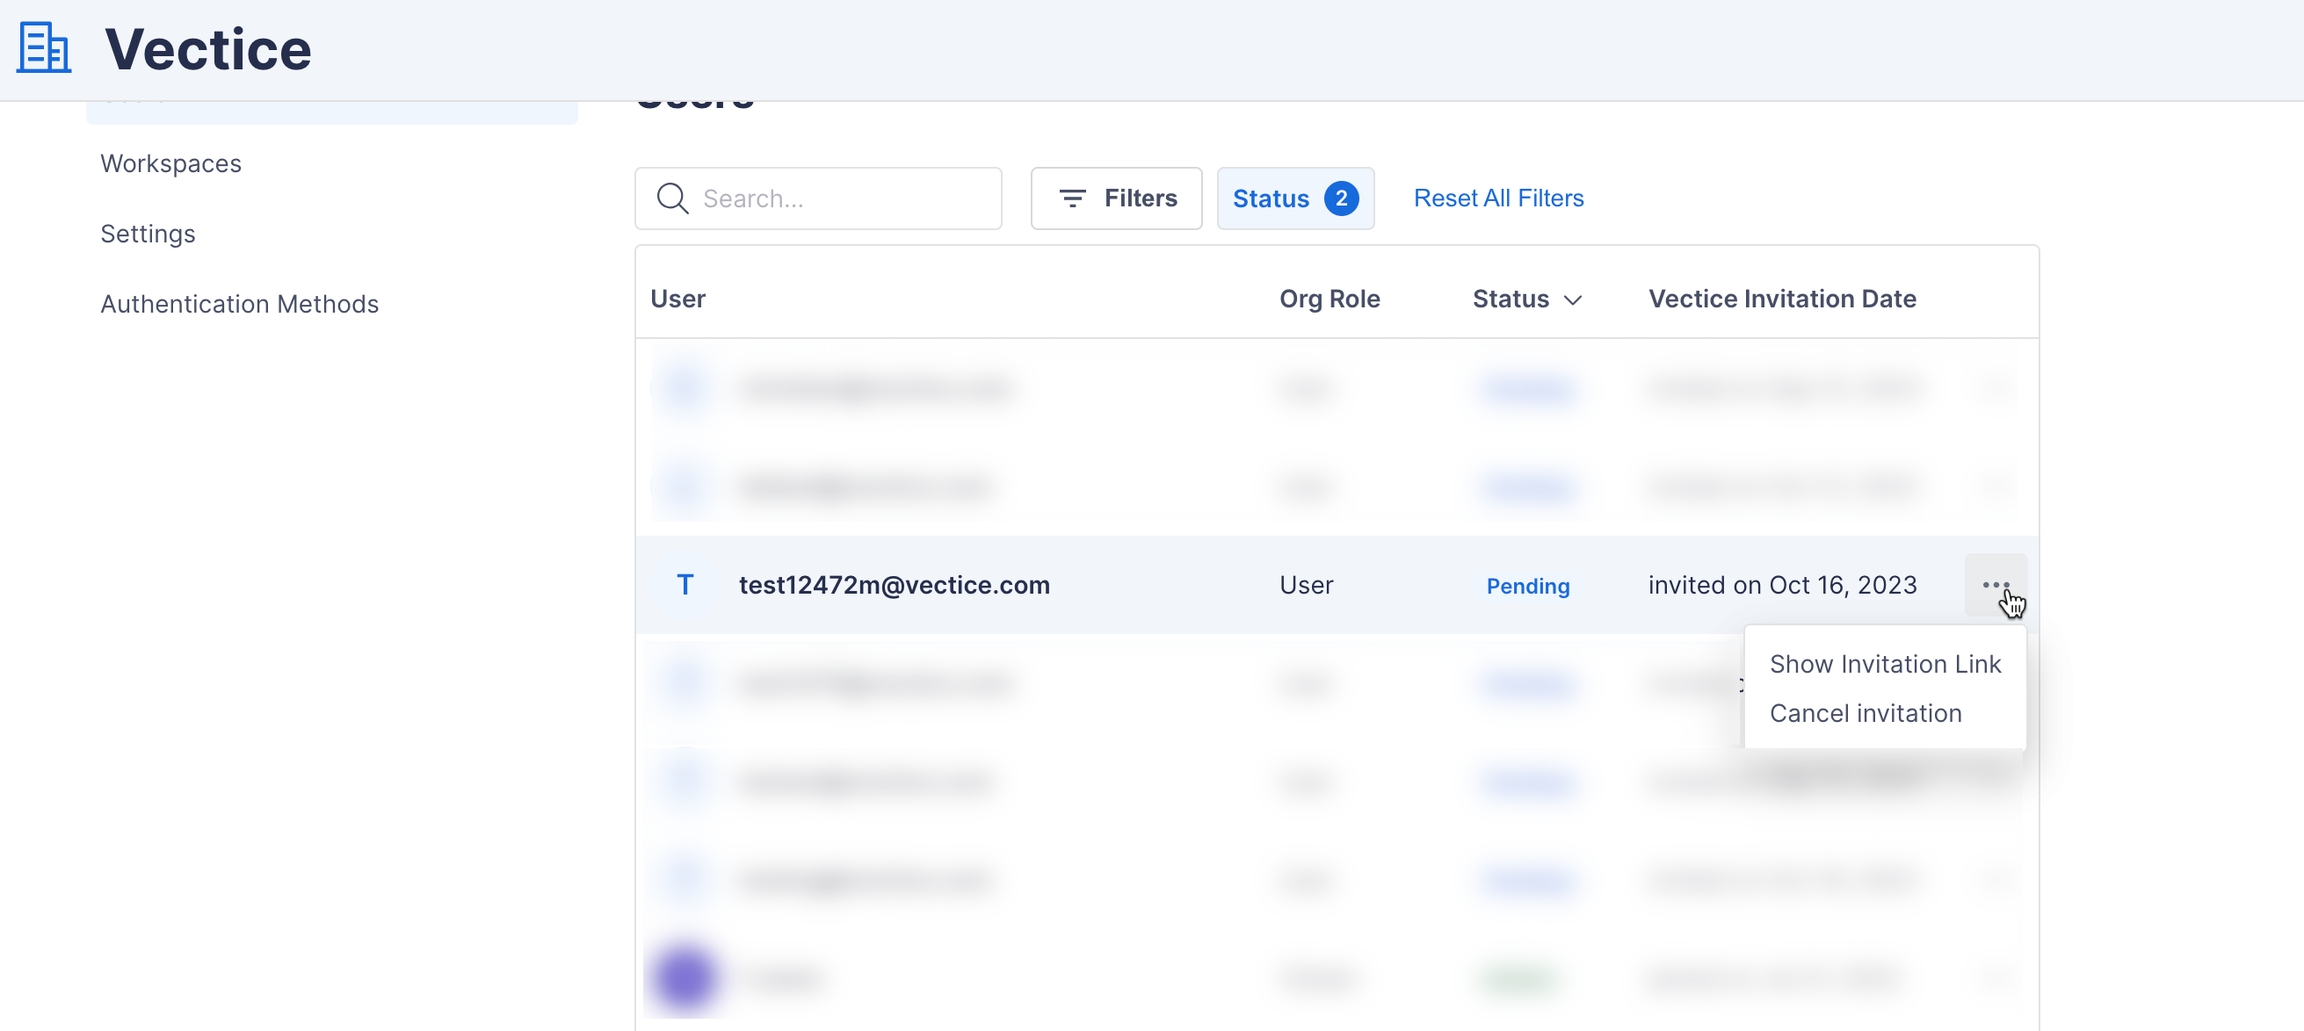Open Authentication Methods in sidebar

pos(239,304)
